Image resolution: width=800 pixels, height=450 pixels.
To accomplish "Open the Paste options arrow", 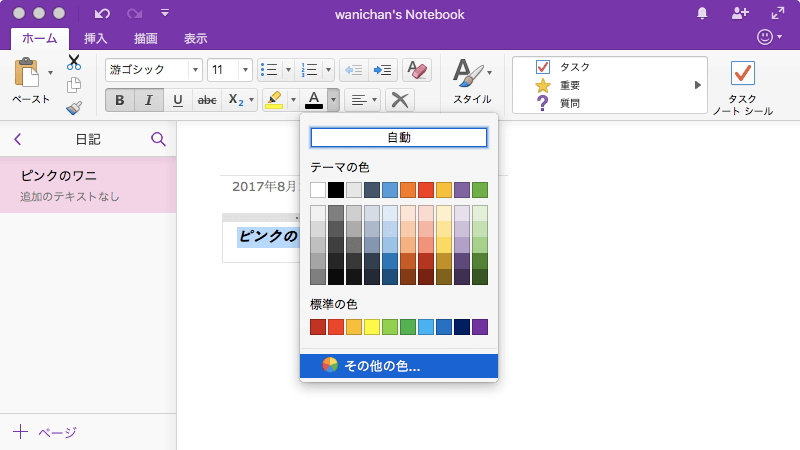I will pyautogui.click(x=50, y=72).
